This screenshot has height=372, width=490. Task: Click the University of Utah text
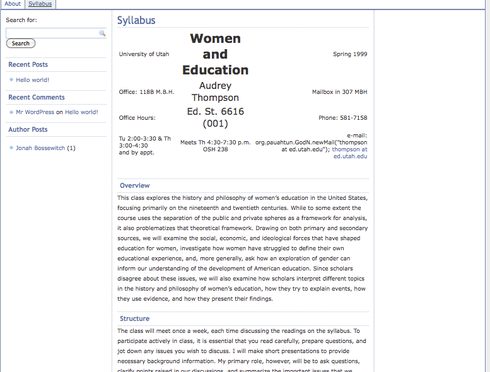(144, 54)
